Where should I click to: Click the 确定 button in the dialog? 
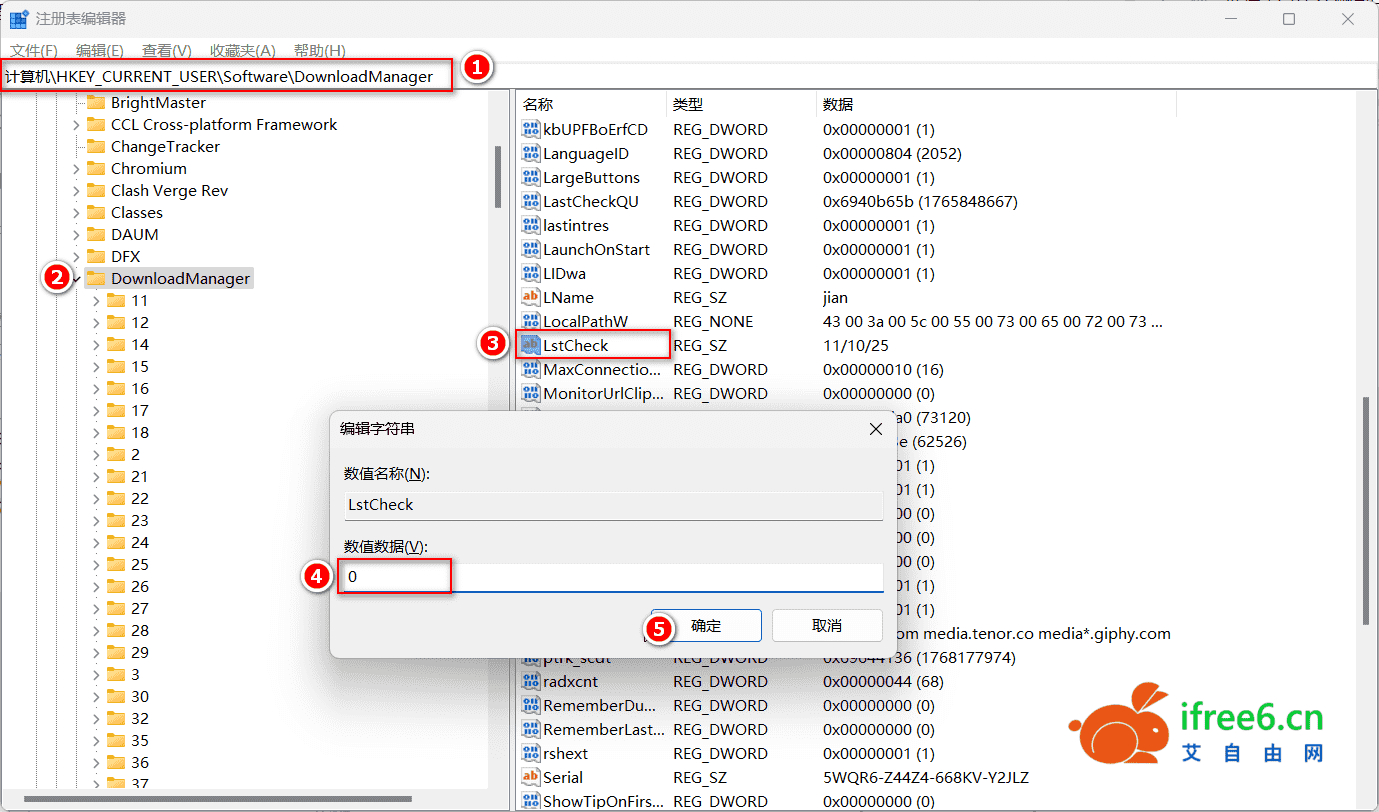click(706, 626)
